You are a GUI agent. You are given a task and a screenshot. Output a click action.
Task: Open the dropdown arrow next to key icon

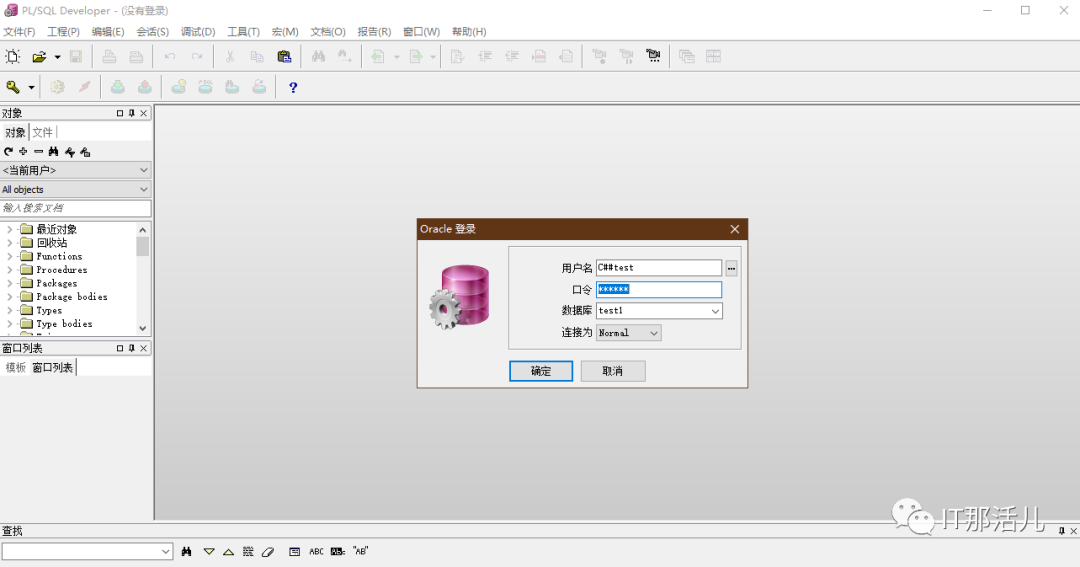[x=31, y=87]
